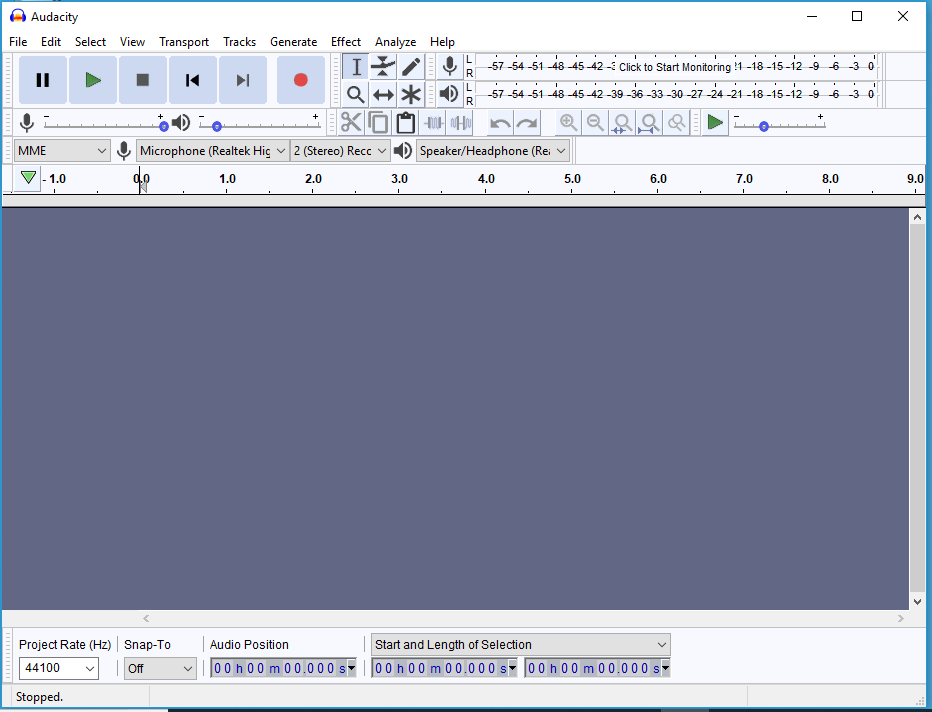Click the playback volume slider handle

pos(217,127)
